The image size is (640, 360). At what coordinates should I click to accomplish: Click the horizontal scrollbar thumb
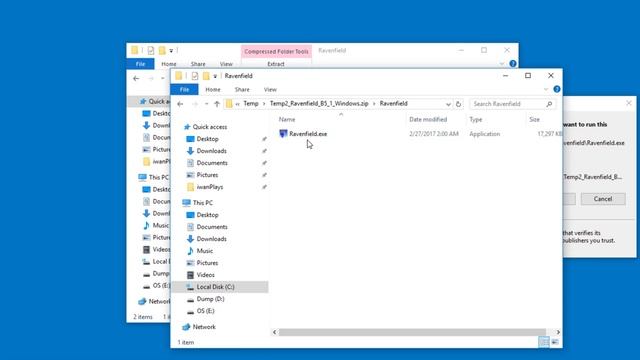point(412,332)
